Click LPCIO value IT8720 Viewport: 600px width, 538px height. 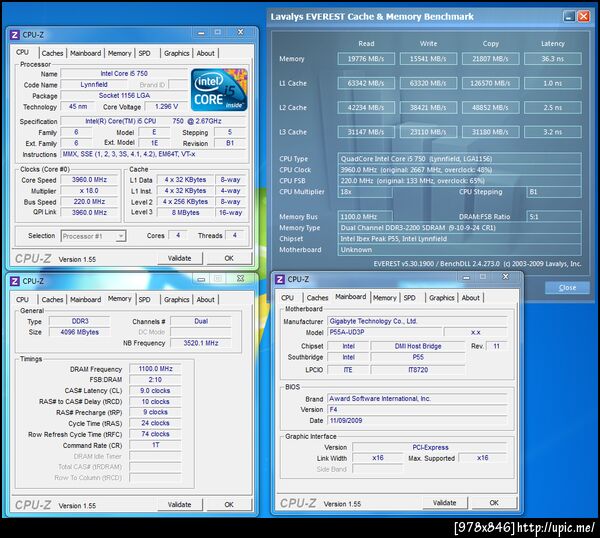[x=418, y=370]
